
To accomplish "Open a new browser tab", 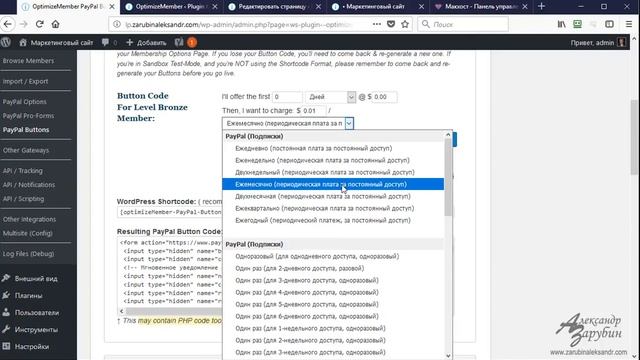I will point(541,7).
